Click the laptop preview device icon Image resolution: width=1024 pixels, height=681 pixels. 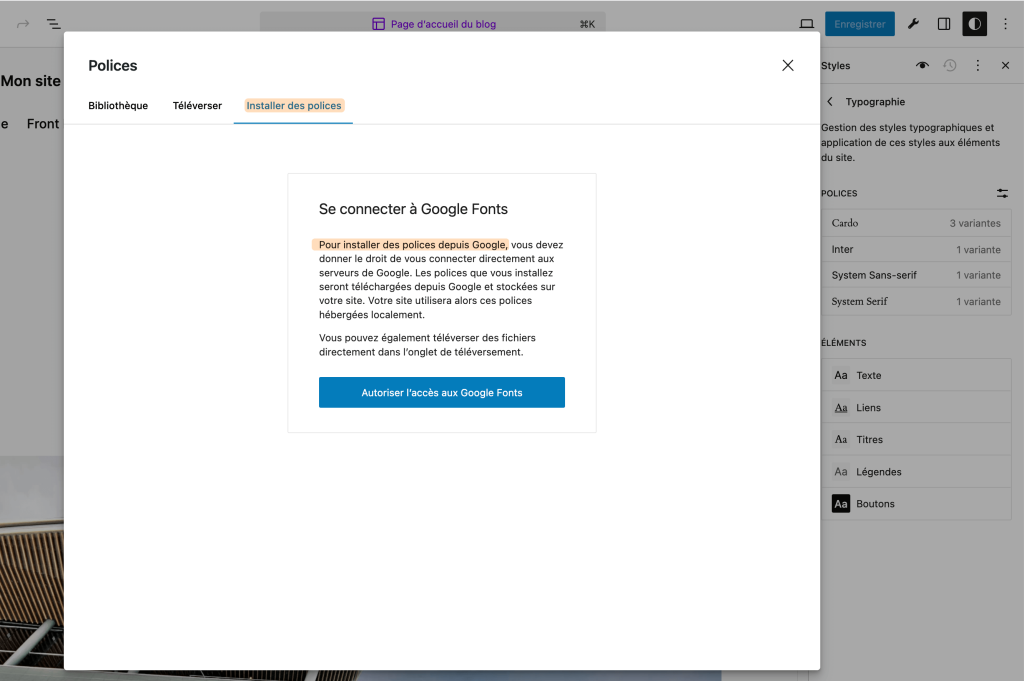tap(807, 24)
